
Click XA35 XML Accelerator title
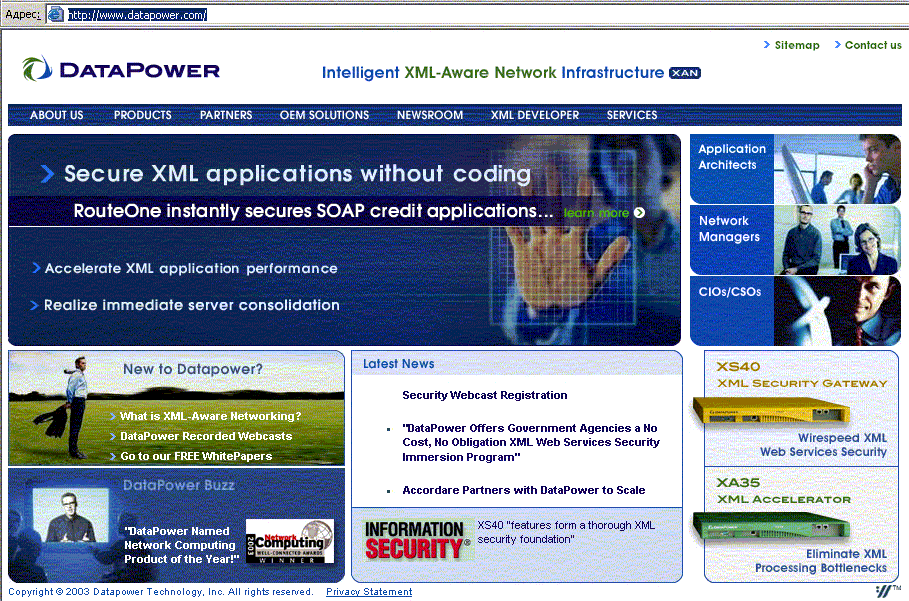[x=784, y=491]
